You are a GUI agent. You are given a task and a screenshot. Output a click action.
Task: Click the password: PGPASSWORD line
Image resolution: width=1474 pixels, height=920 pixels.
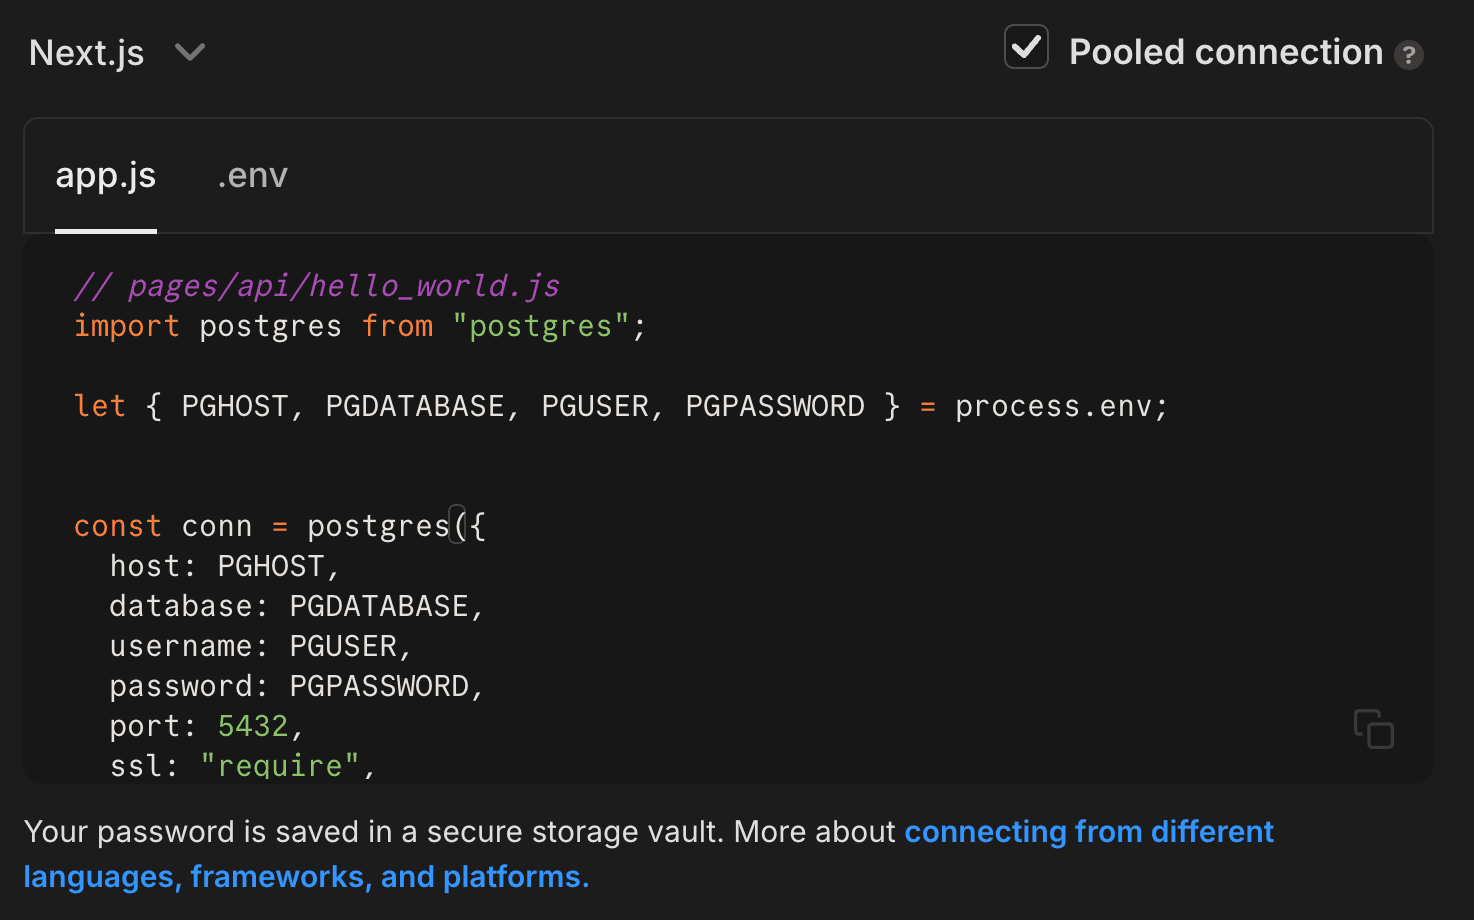coord(295,685)
